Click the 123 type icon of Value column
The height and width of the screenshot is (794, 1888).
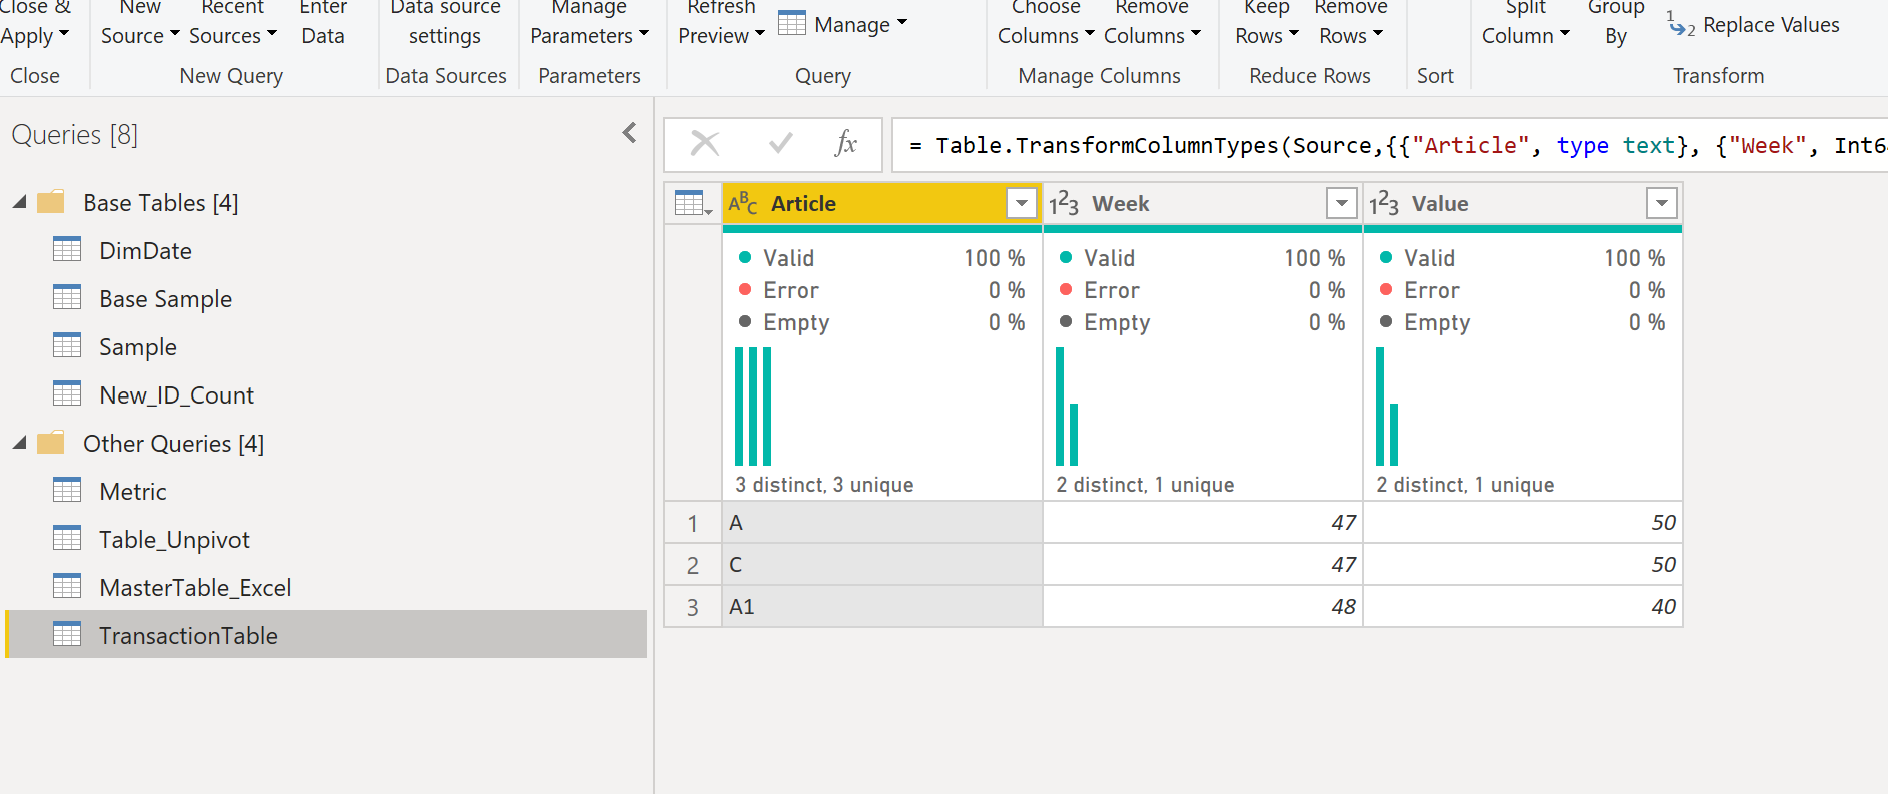tap(1384, 204)
